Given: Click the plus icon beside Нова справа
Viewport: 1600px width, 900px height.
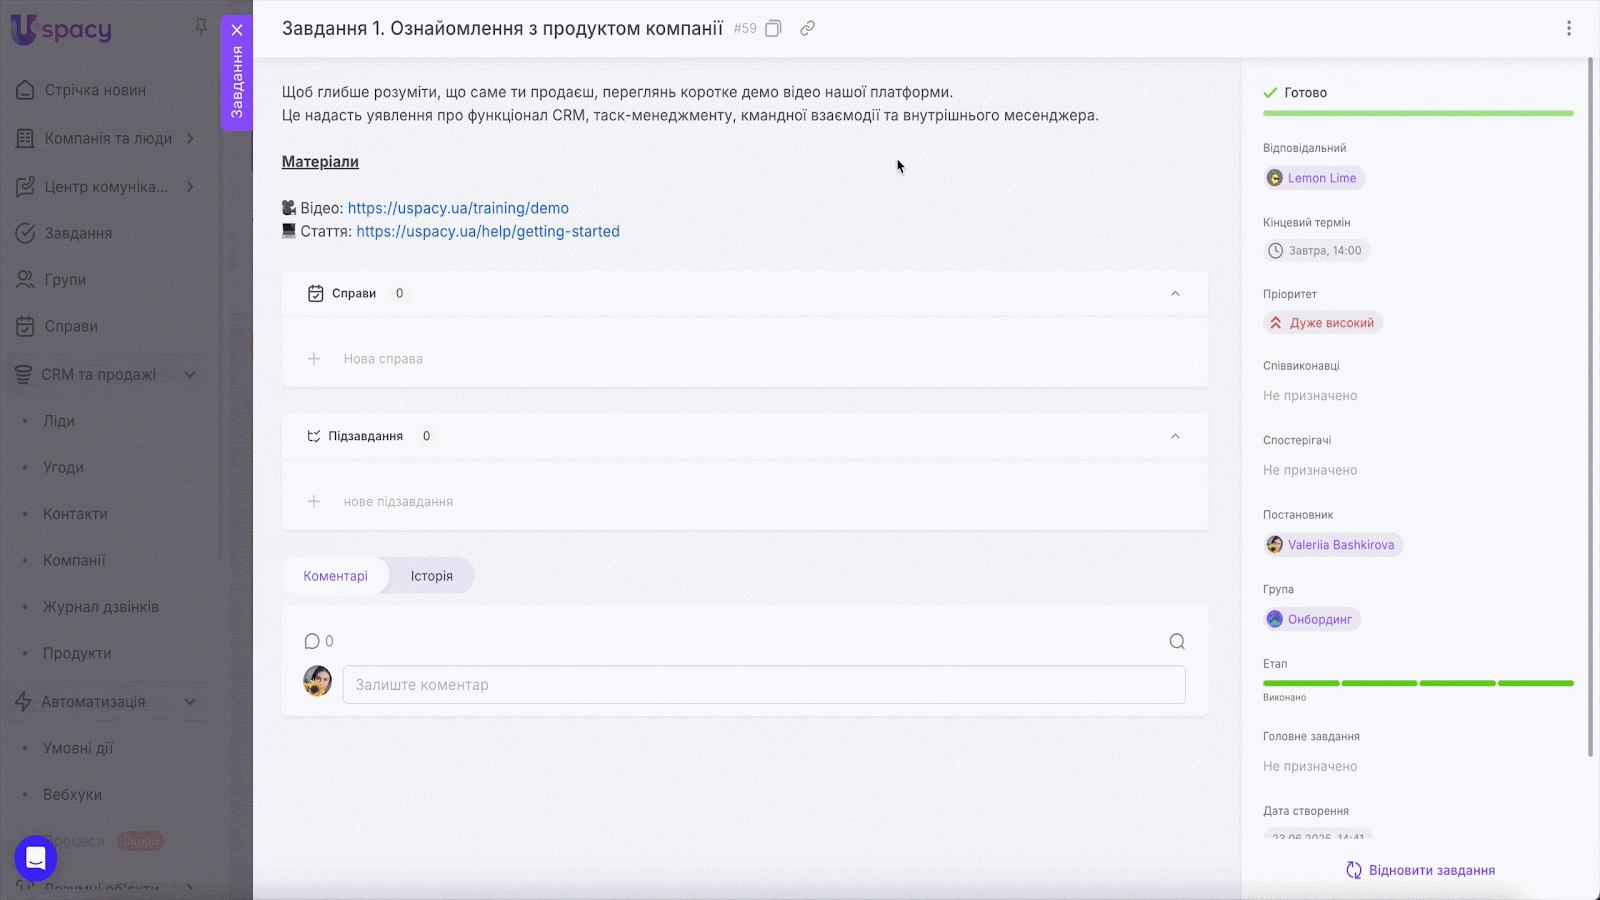Looking at the screenshot, I should [x=314, y=359].
